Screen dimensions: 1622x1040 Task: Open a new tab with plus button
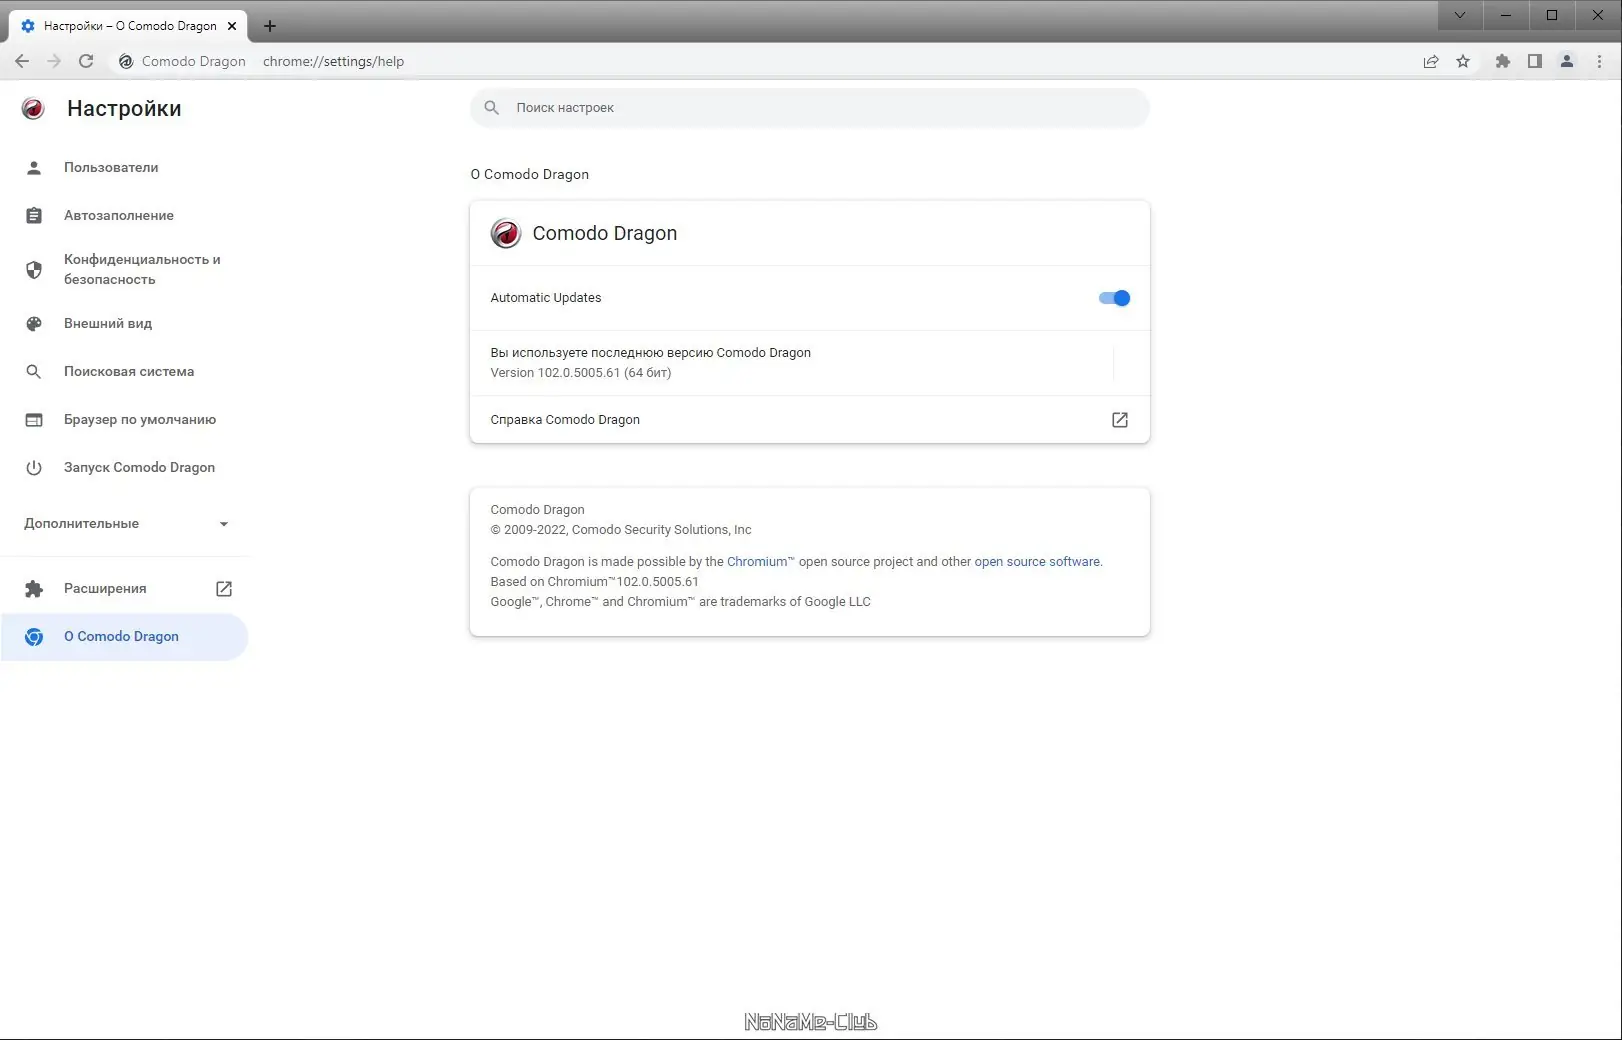269,26
